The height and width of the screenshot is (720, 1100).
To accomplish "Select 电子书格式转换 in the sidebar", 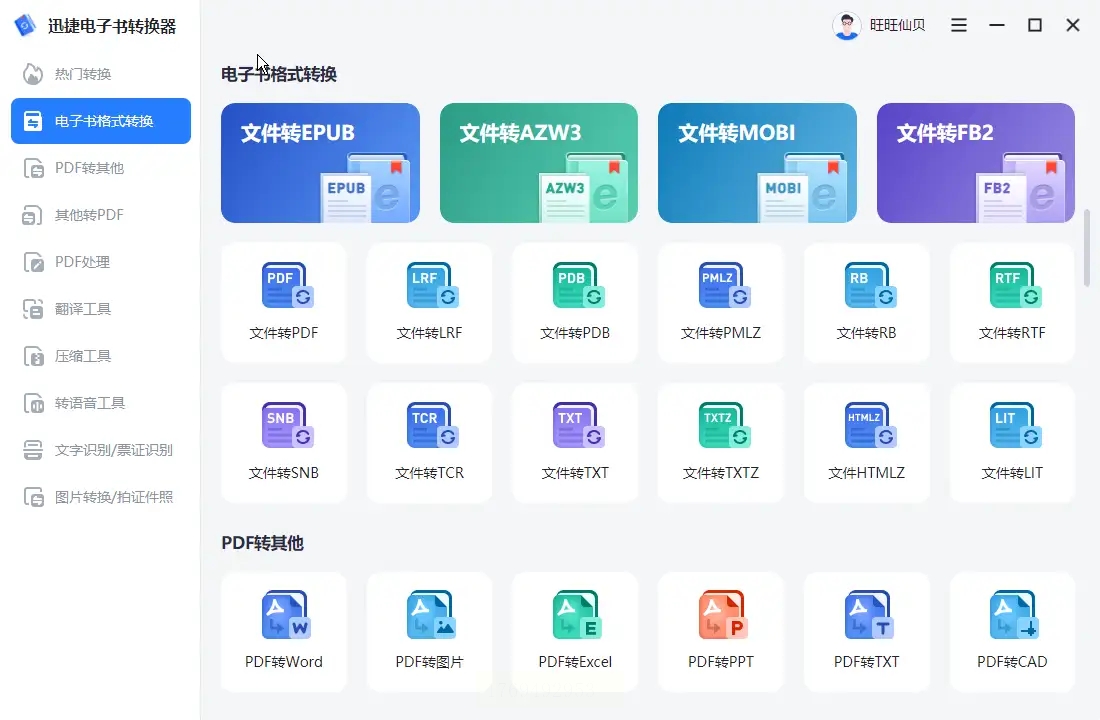I will point(101,121).
